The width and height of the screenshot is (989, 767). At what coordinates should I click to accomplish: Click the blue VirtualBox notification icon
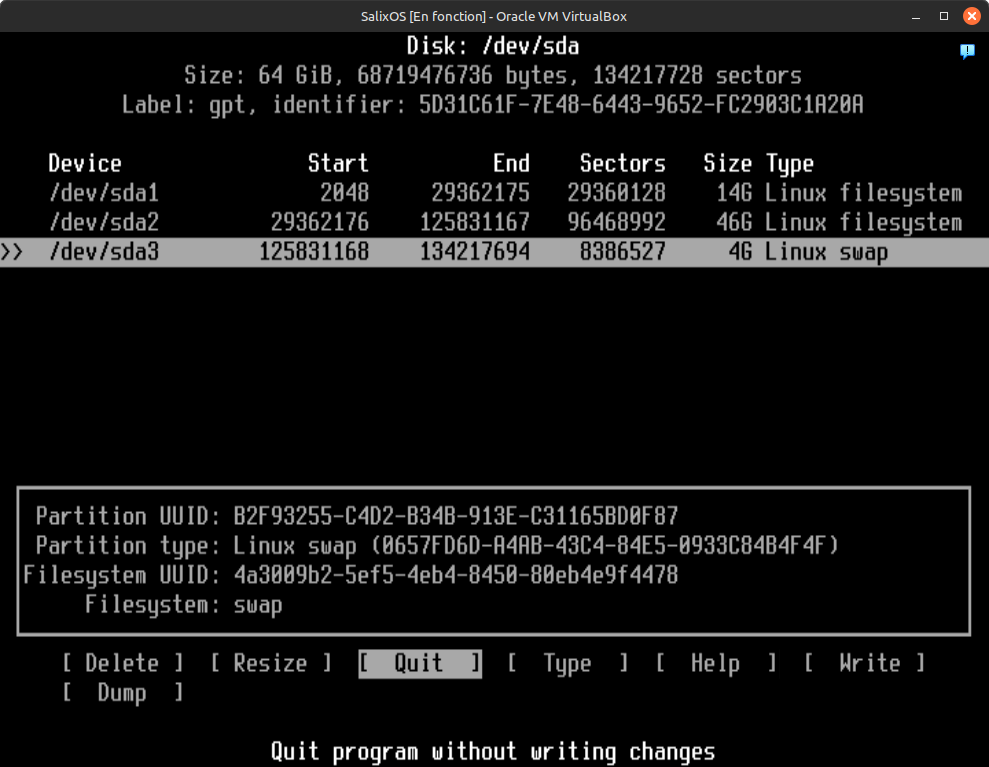coord(967,50)
